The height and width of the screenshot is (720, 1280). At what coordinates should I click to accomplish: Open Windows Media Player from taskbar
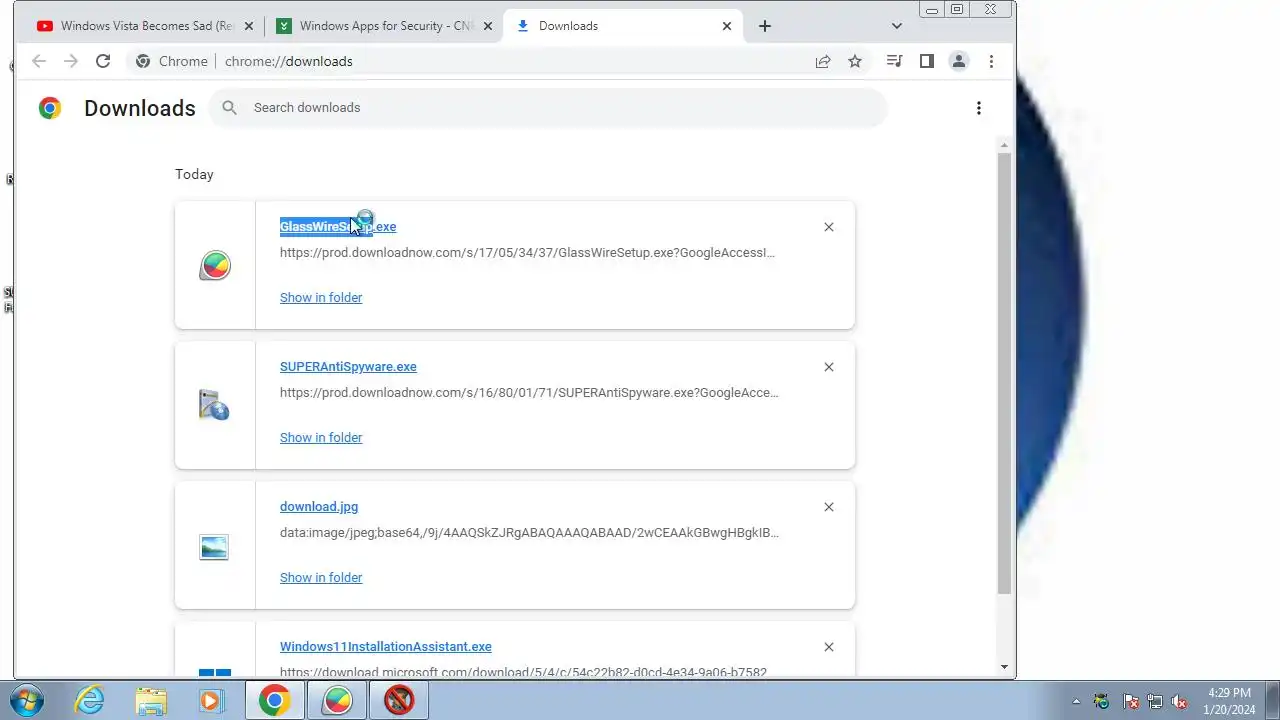(211, 700)
